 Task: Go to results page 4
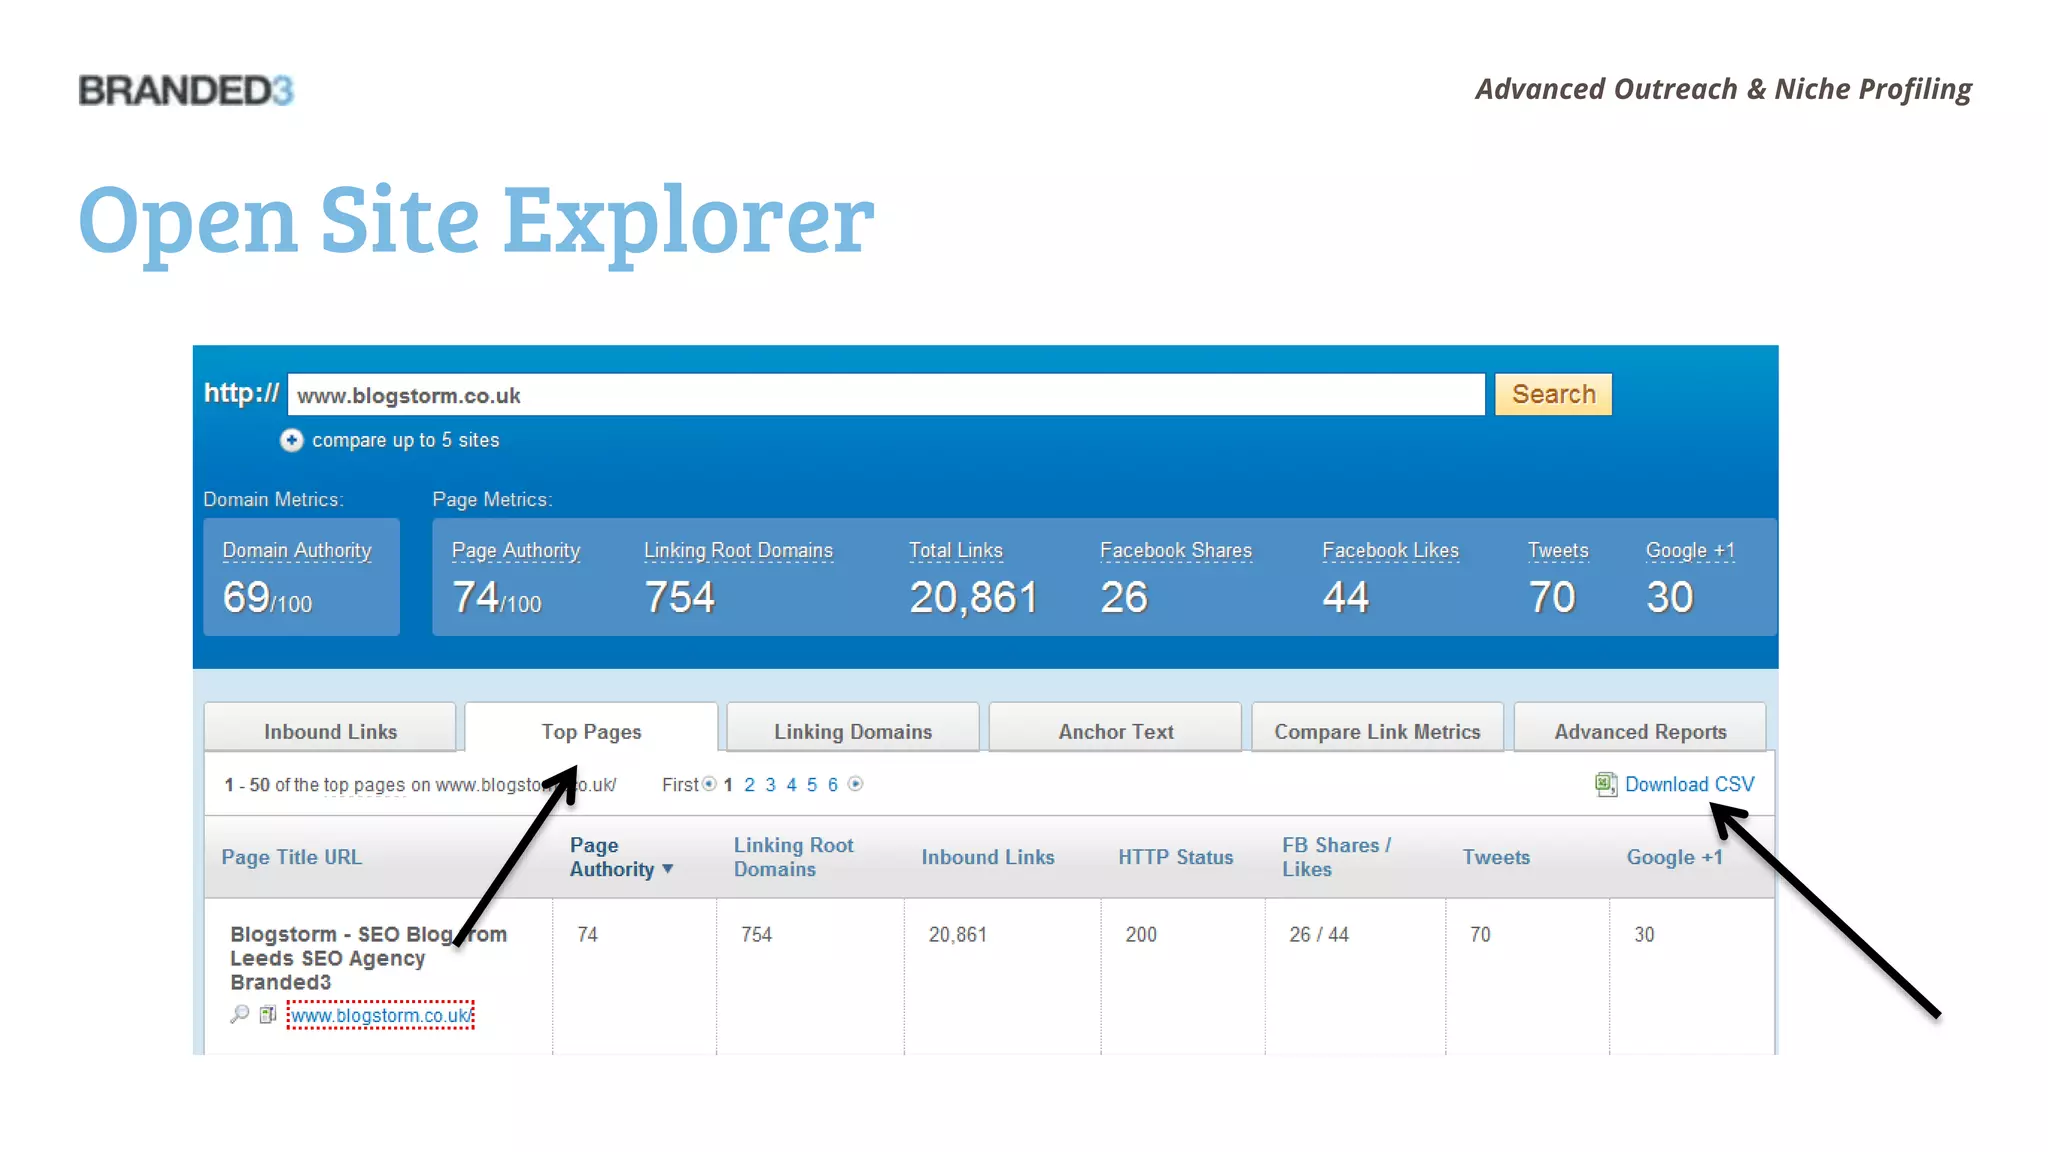(x=791, y=785)
